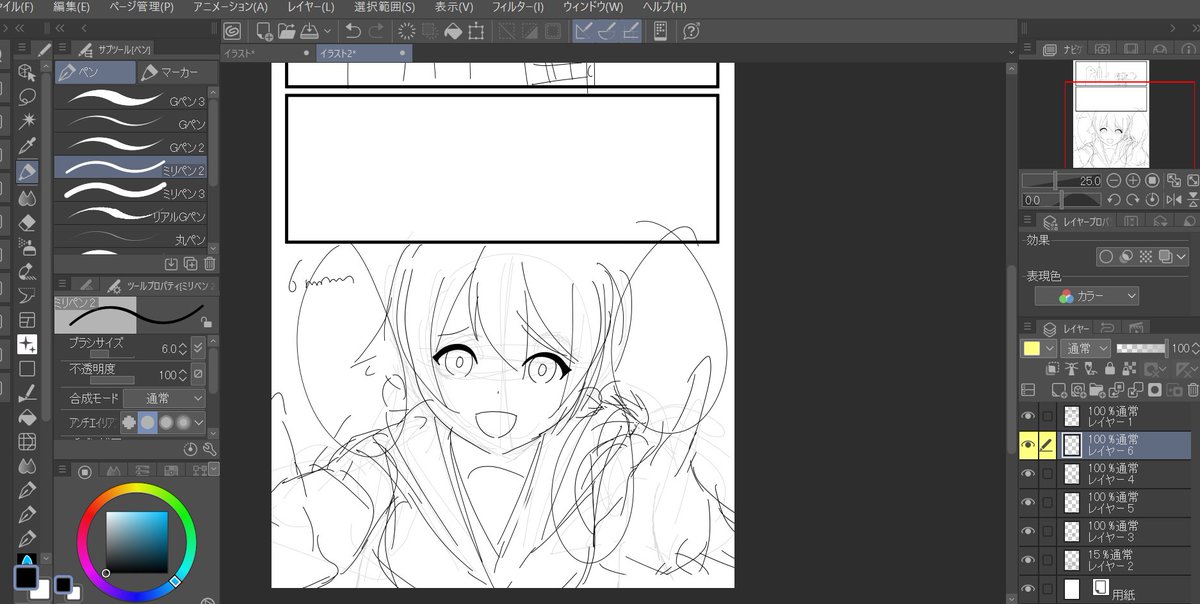The height and width of the screenshot is (604, 1200).
Task: Open the smartphone connection icon
Action: point(660,31)
